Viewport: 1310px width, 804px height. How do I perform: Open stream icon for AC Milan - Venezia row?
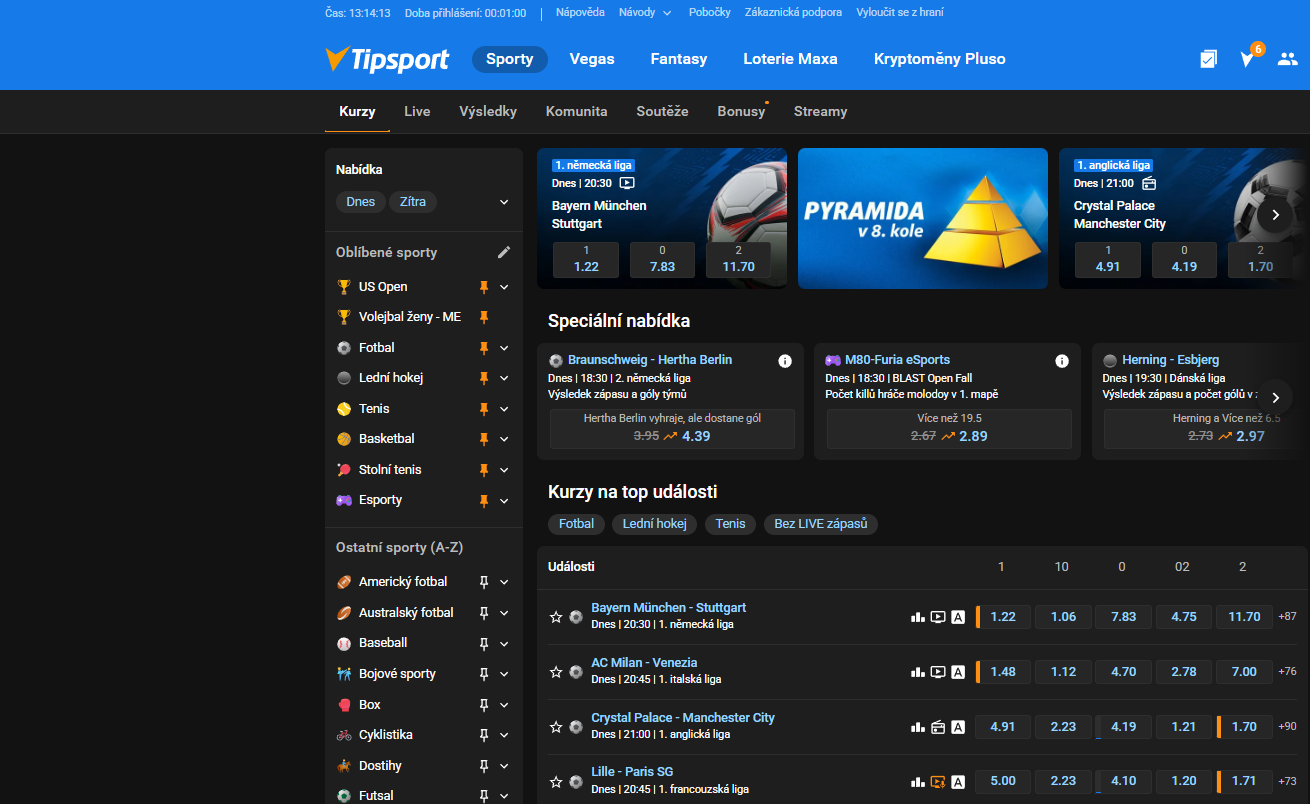[x=938, y=672]
